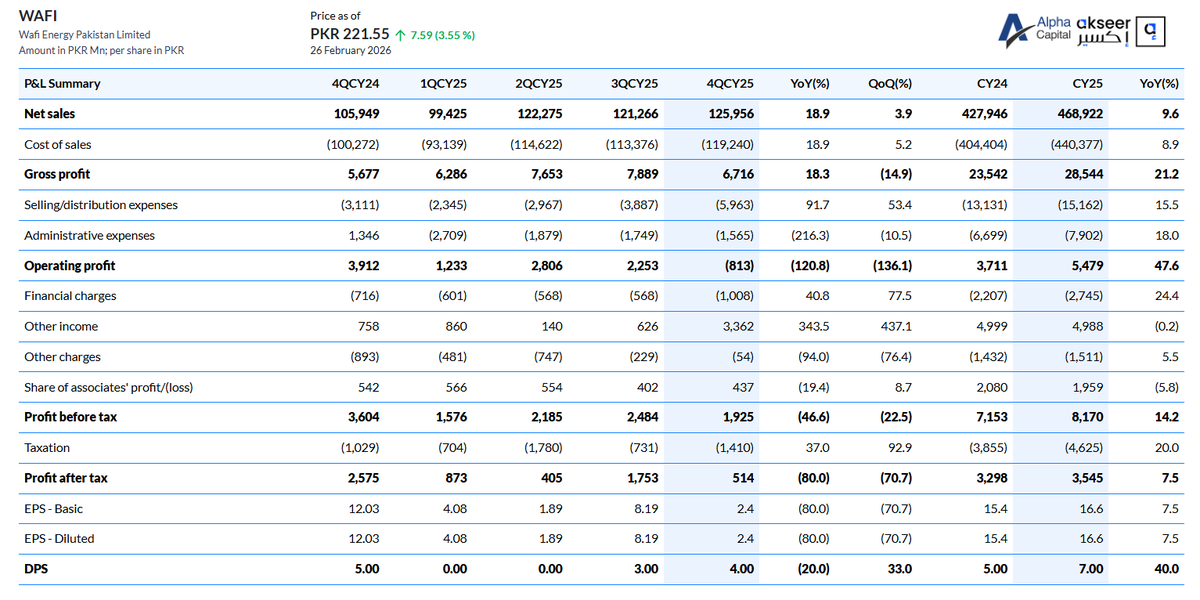This screenshot has height=600, width=1200.
Task: Click the CY25 DPS value 7.00
Action: tap(1091, 569)
